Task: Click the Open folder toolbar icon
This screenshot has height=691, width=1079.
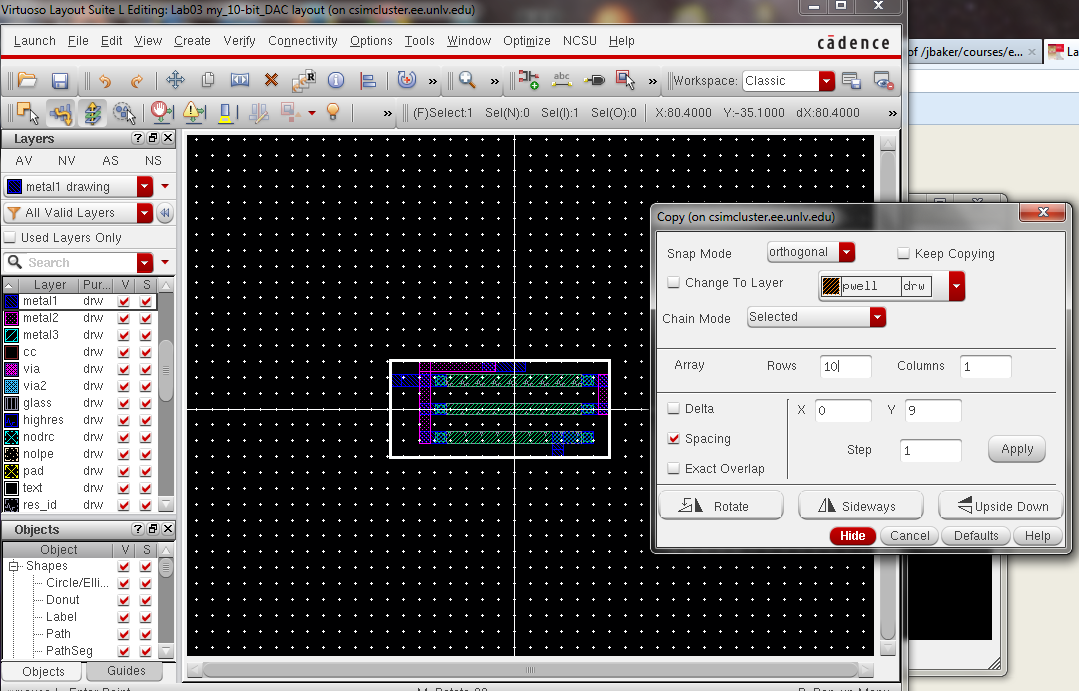Action: (x=27, y=81)
